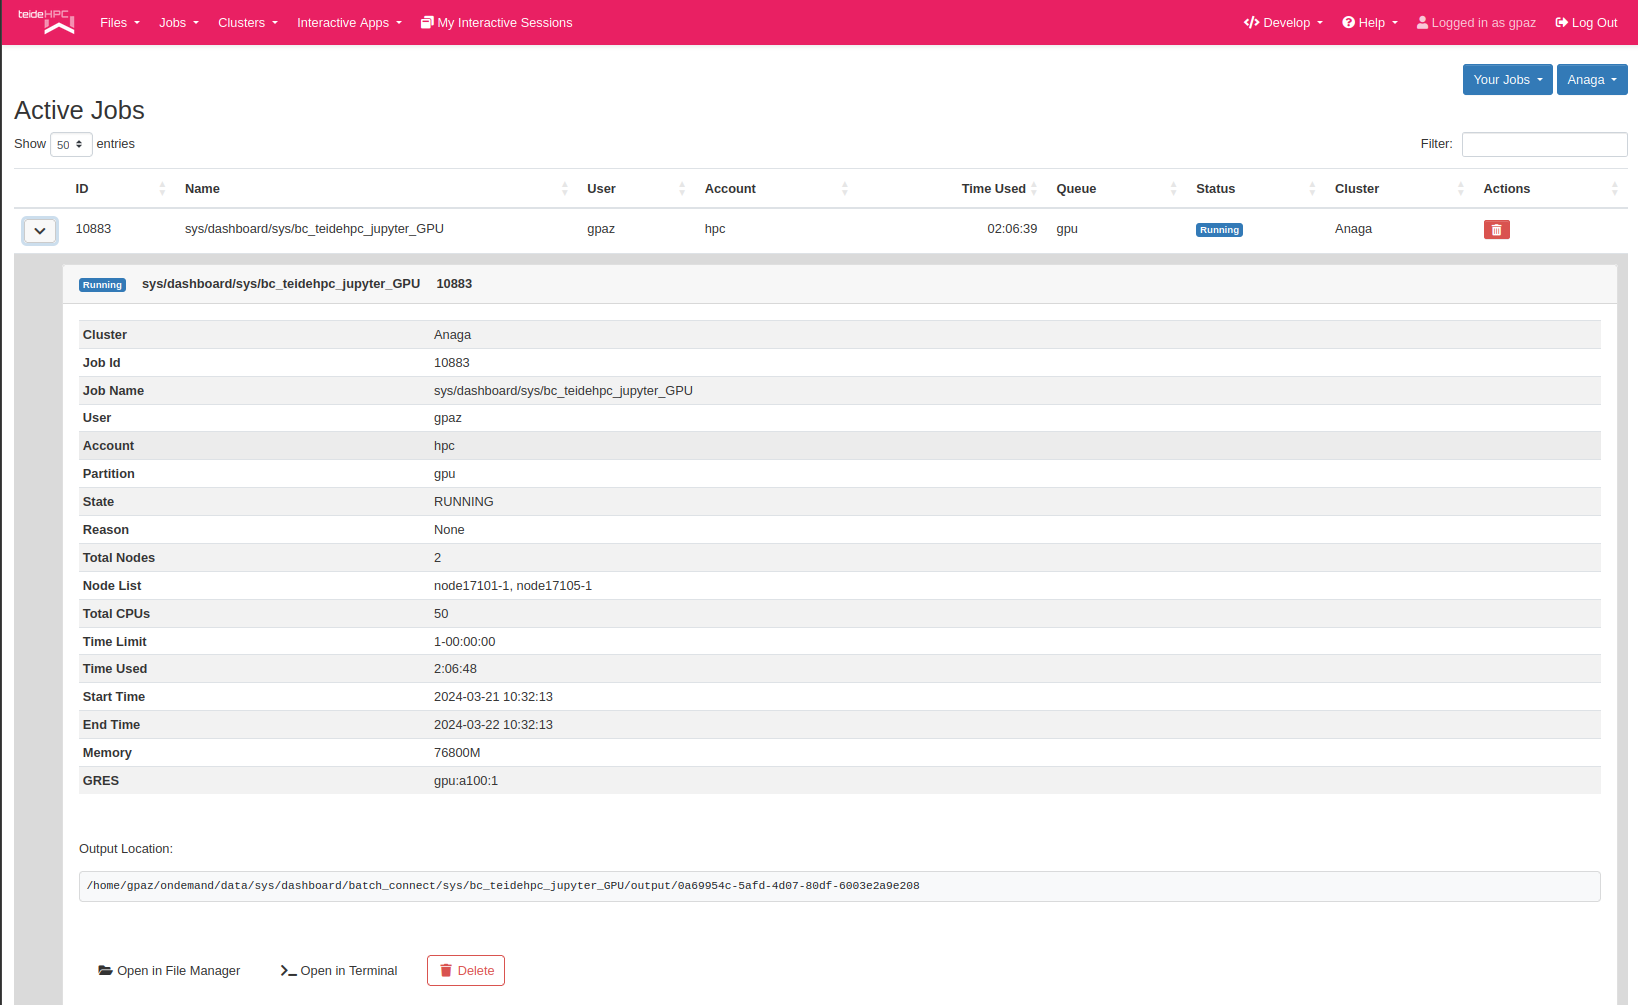Click the Delete button below output location
This screenshot has height=1005, width=1638.
[x=466, y=971]
